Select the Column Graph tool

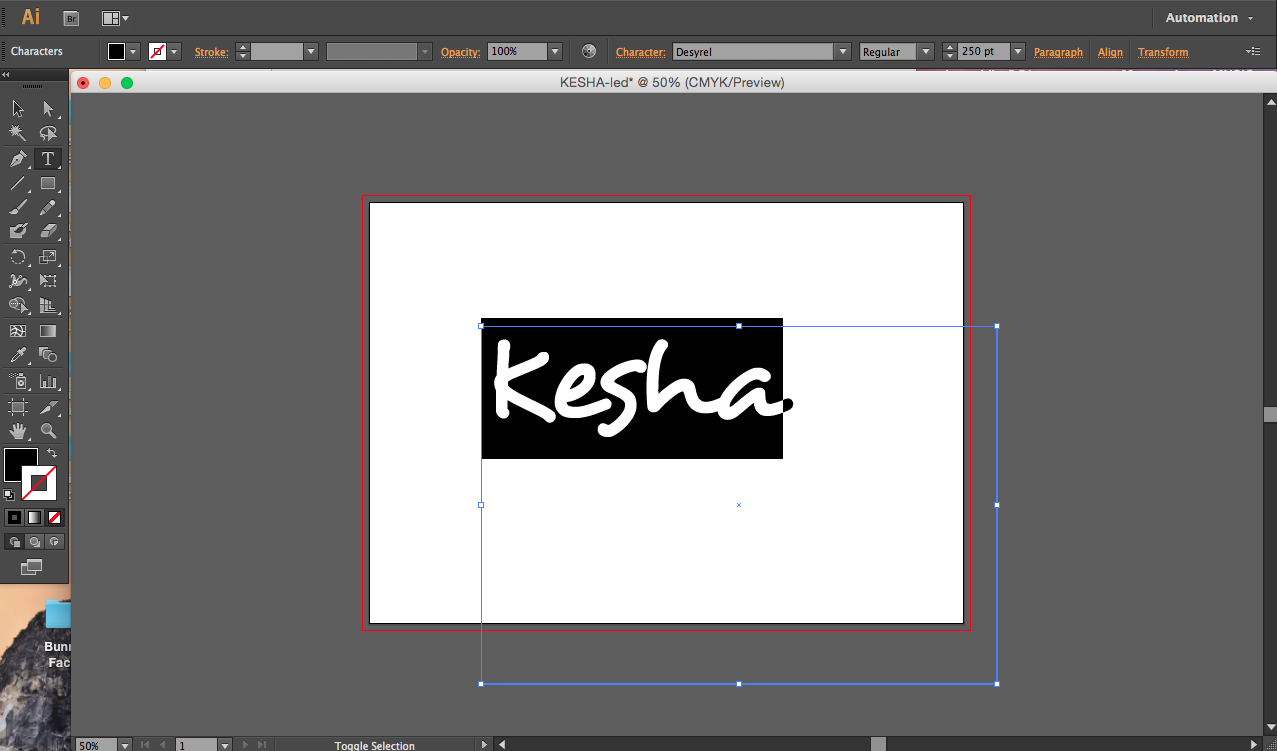tap(48, 381)
